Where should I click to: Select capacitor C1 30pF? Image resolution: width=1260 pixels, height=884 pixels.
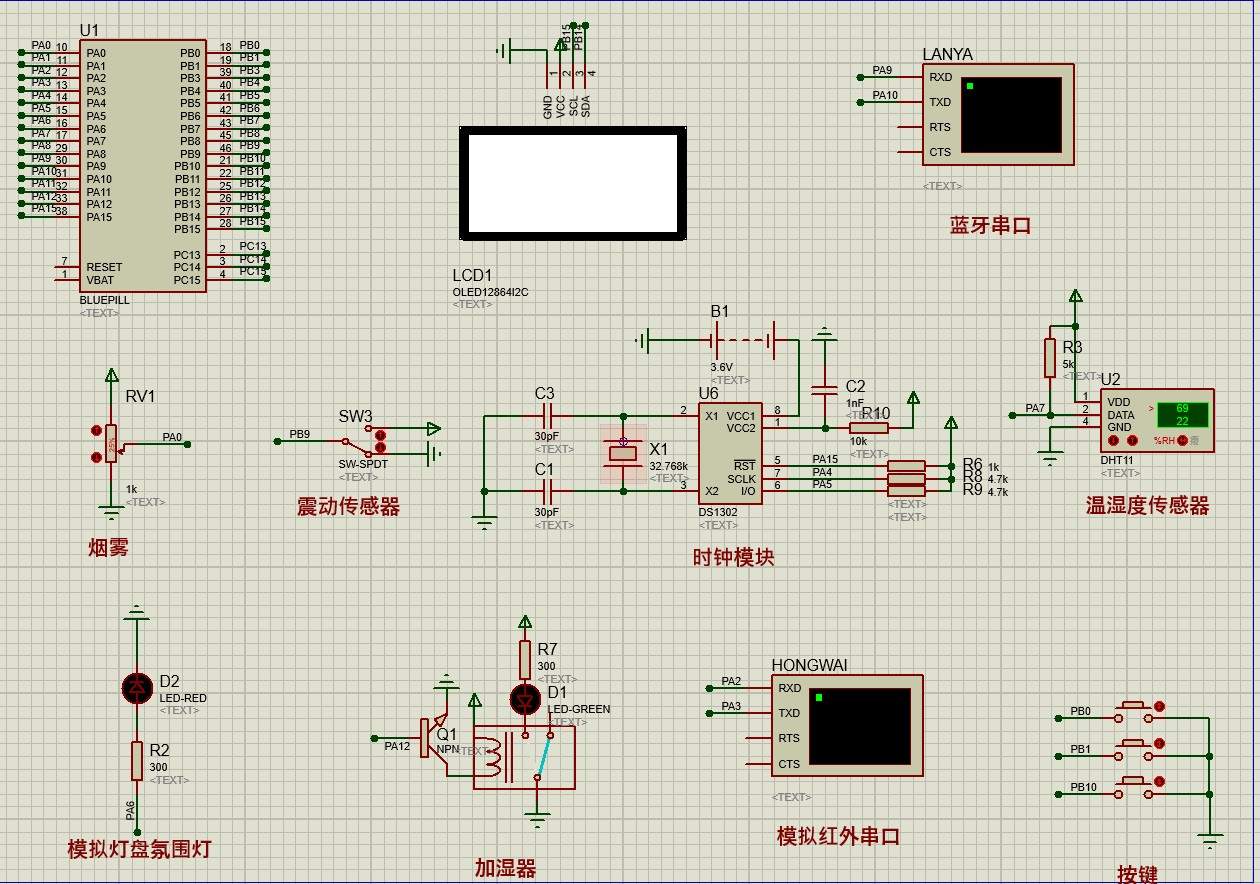pos(546,490)
